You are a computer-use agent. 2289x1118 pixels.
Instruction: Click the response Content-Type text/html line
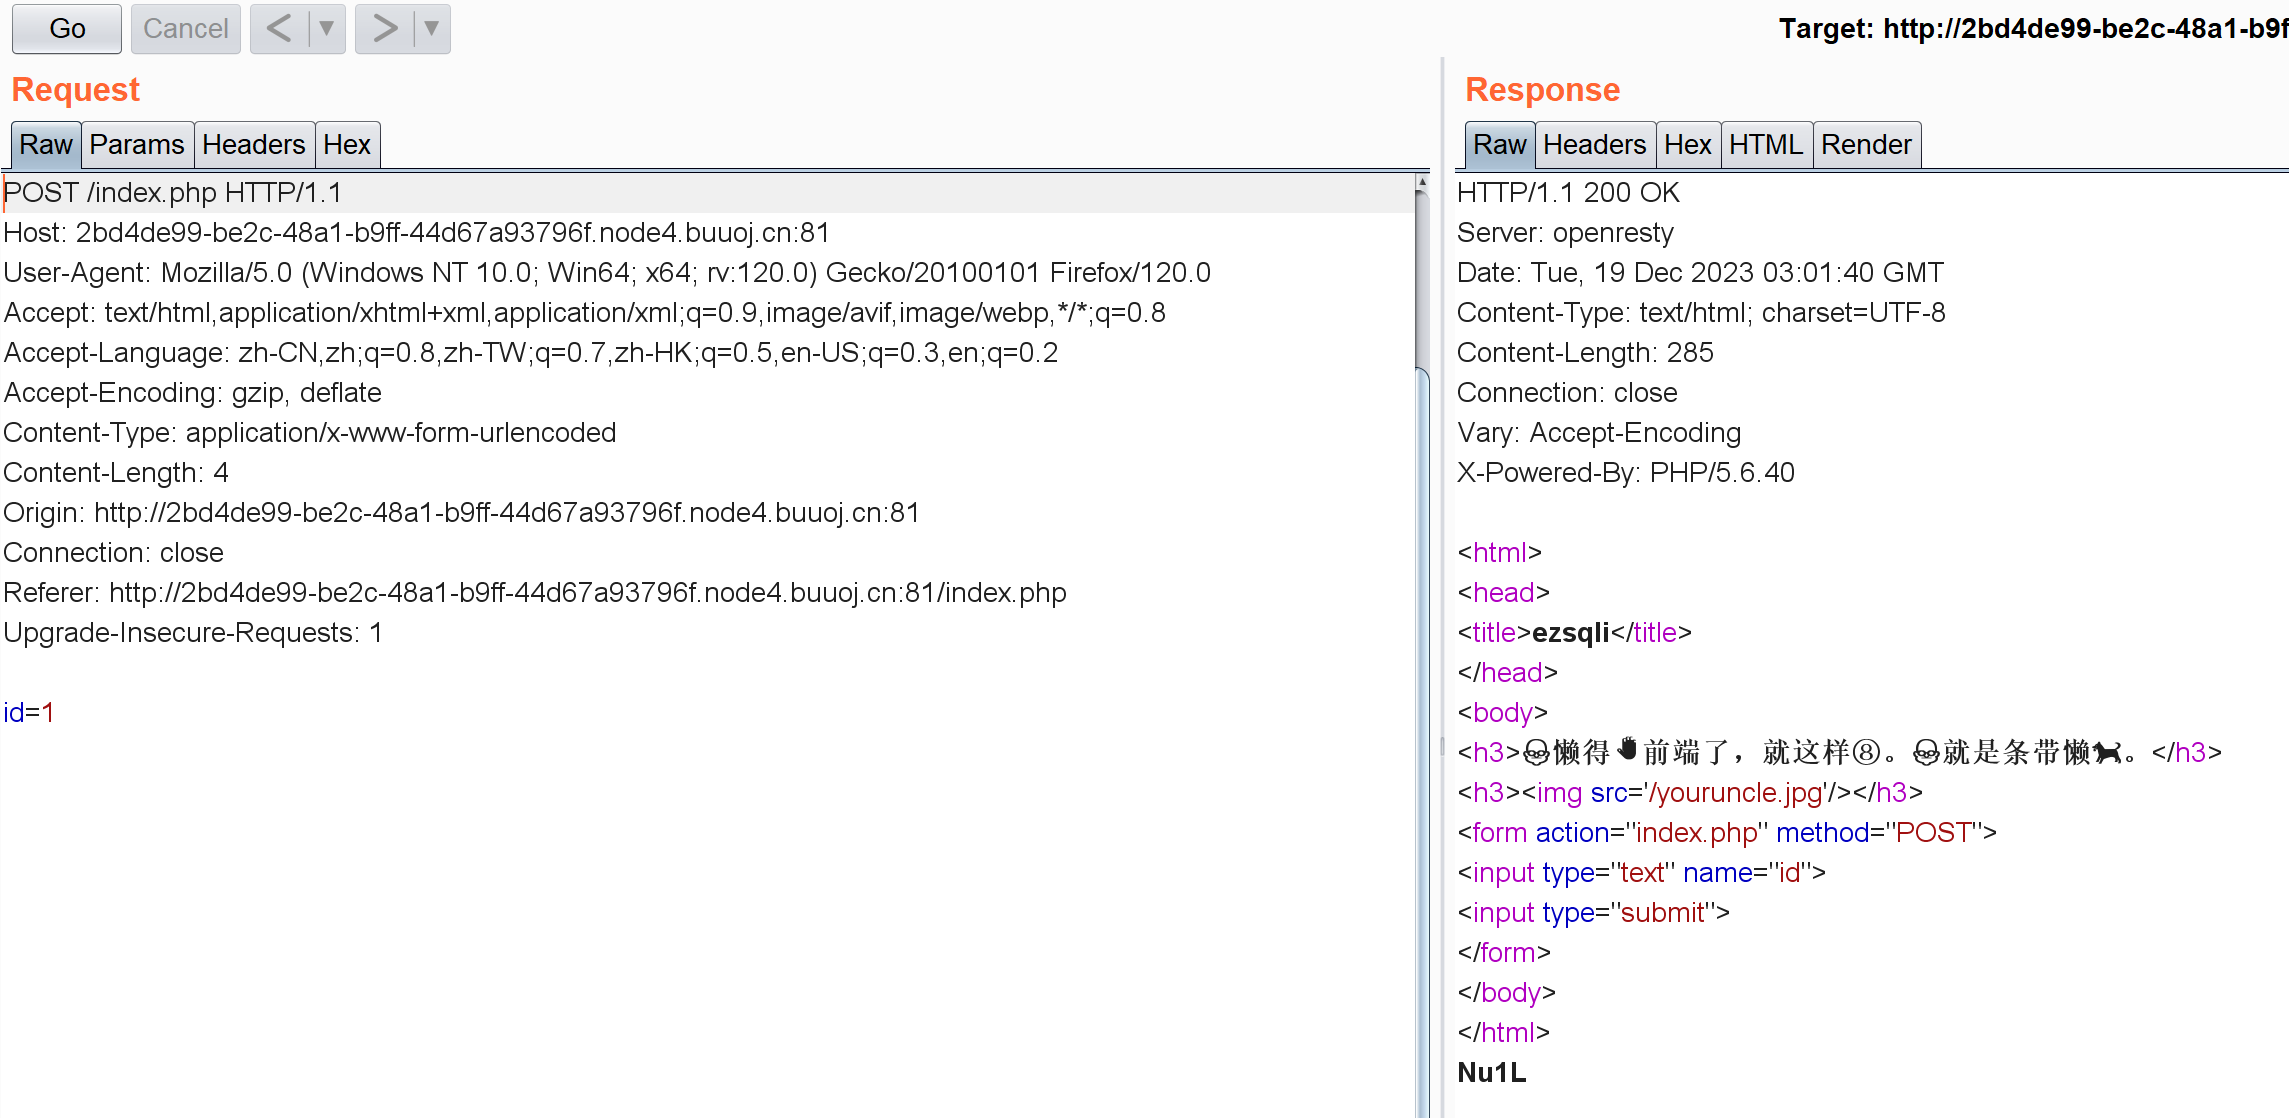click(x=1701, y=312)
